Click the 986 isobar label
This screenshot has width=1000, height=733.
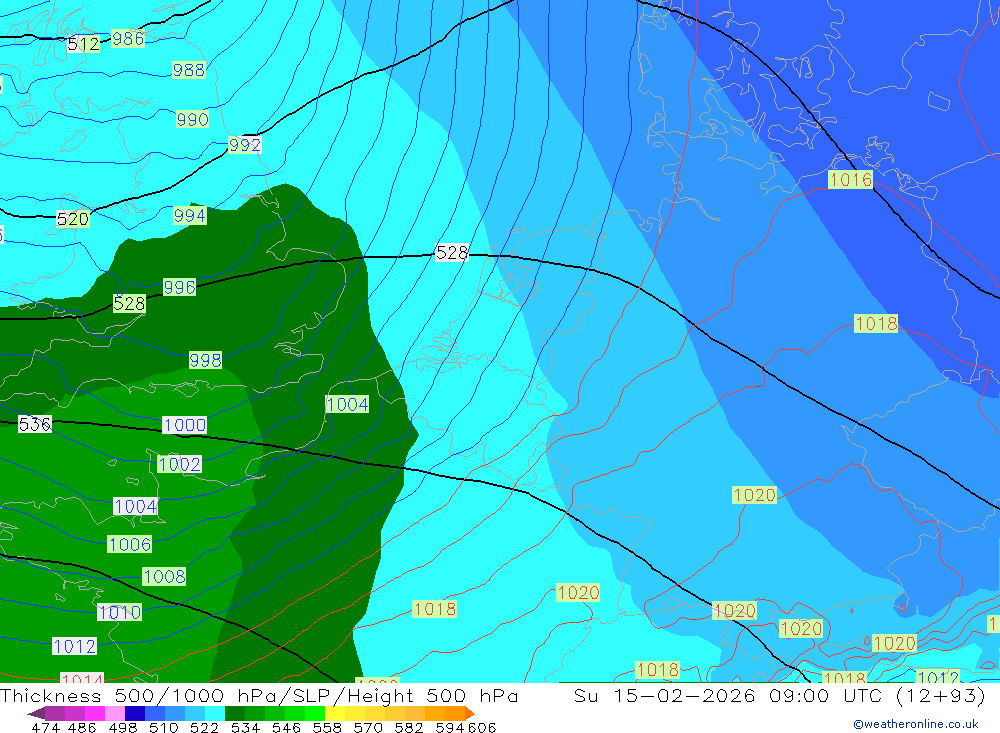[128, 39]
